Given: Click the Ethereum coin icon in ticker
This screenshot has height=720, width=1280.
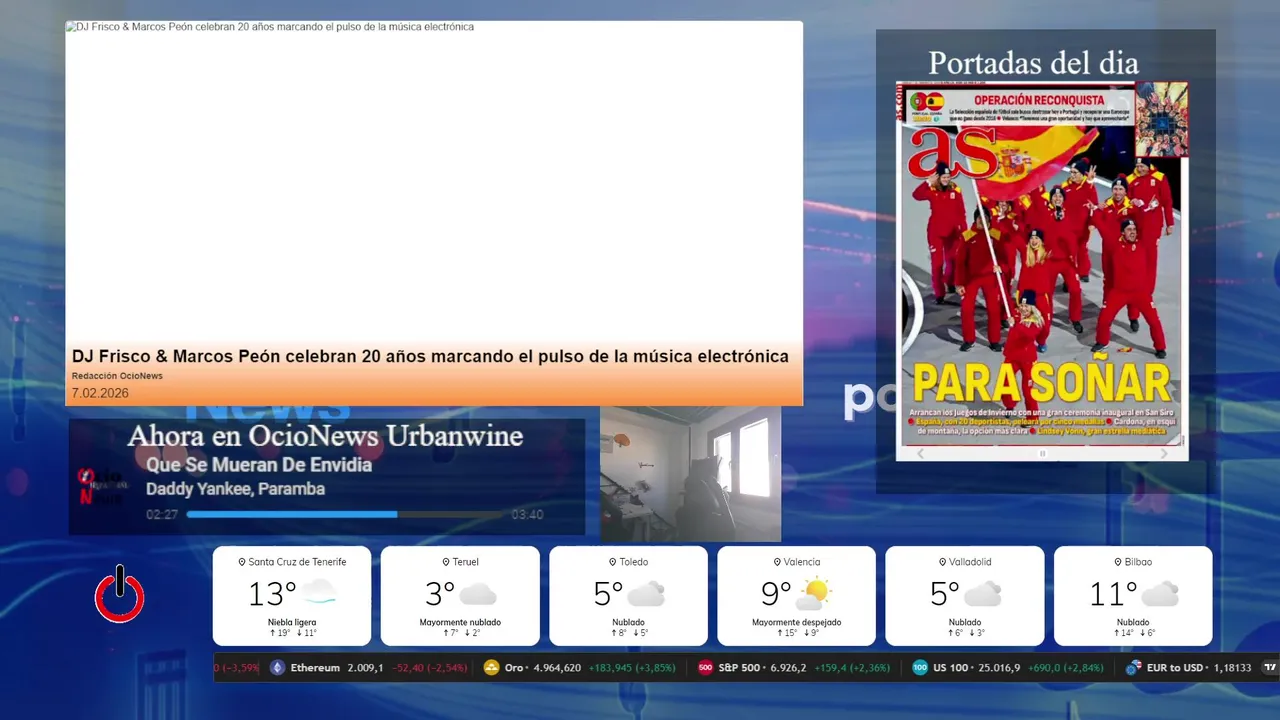Looking at the screenshot, I should 277,668.
